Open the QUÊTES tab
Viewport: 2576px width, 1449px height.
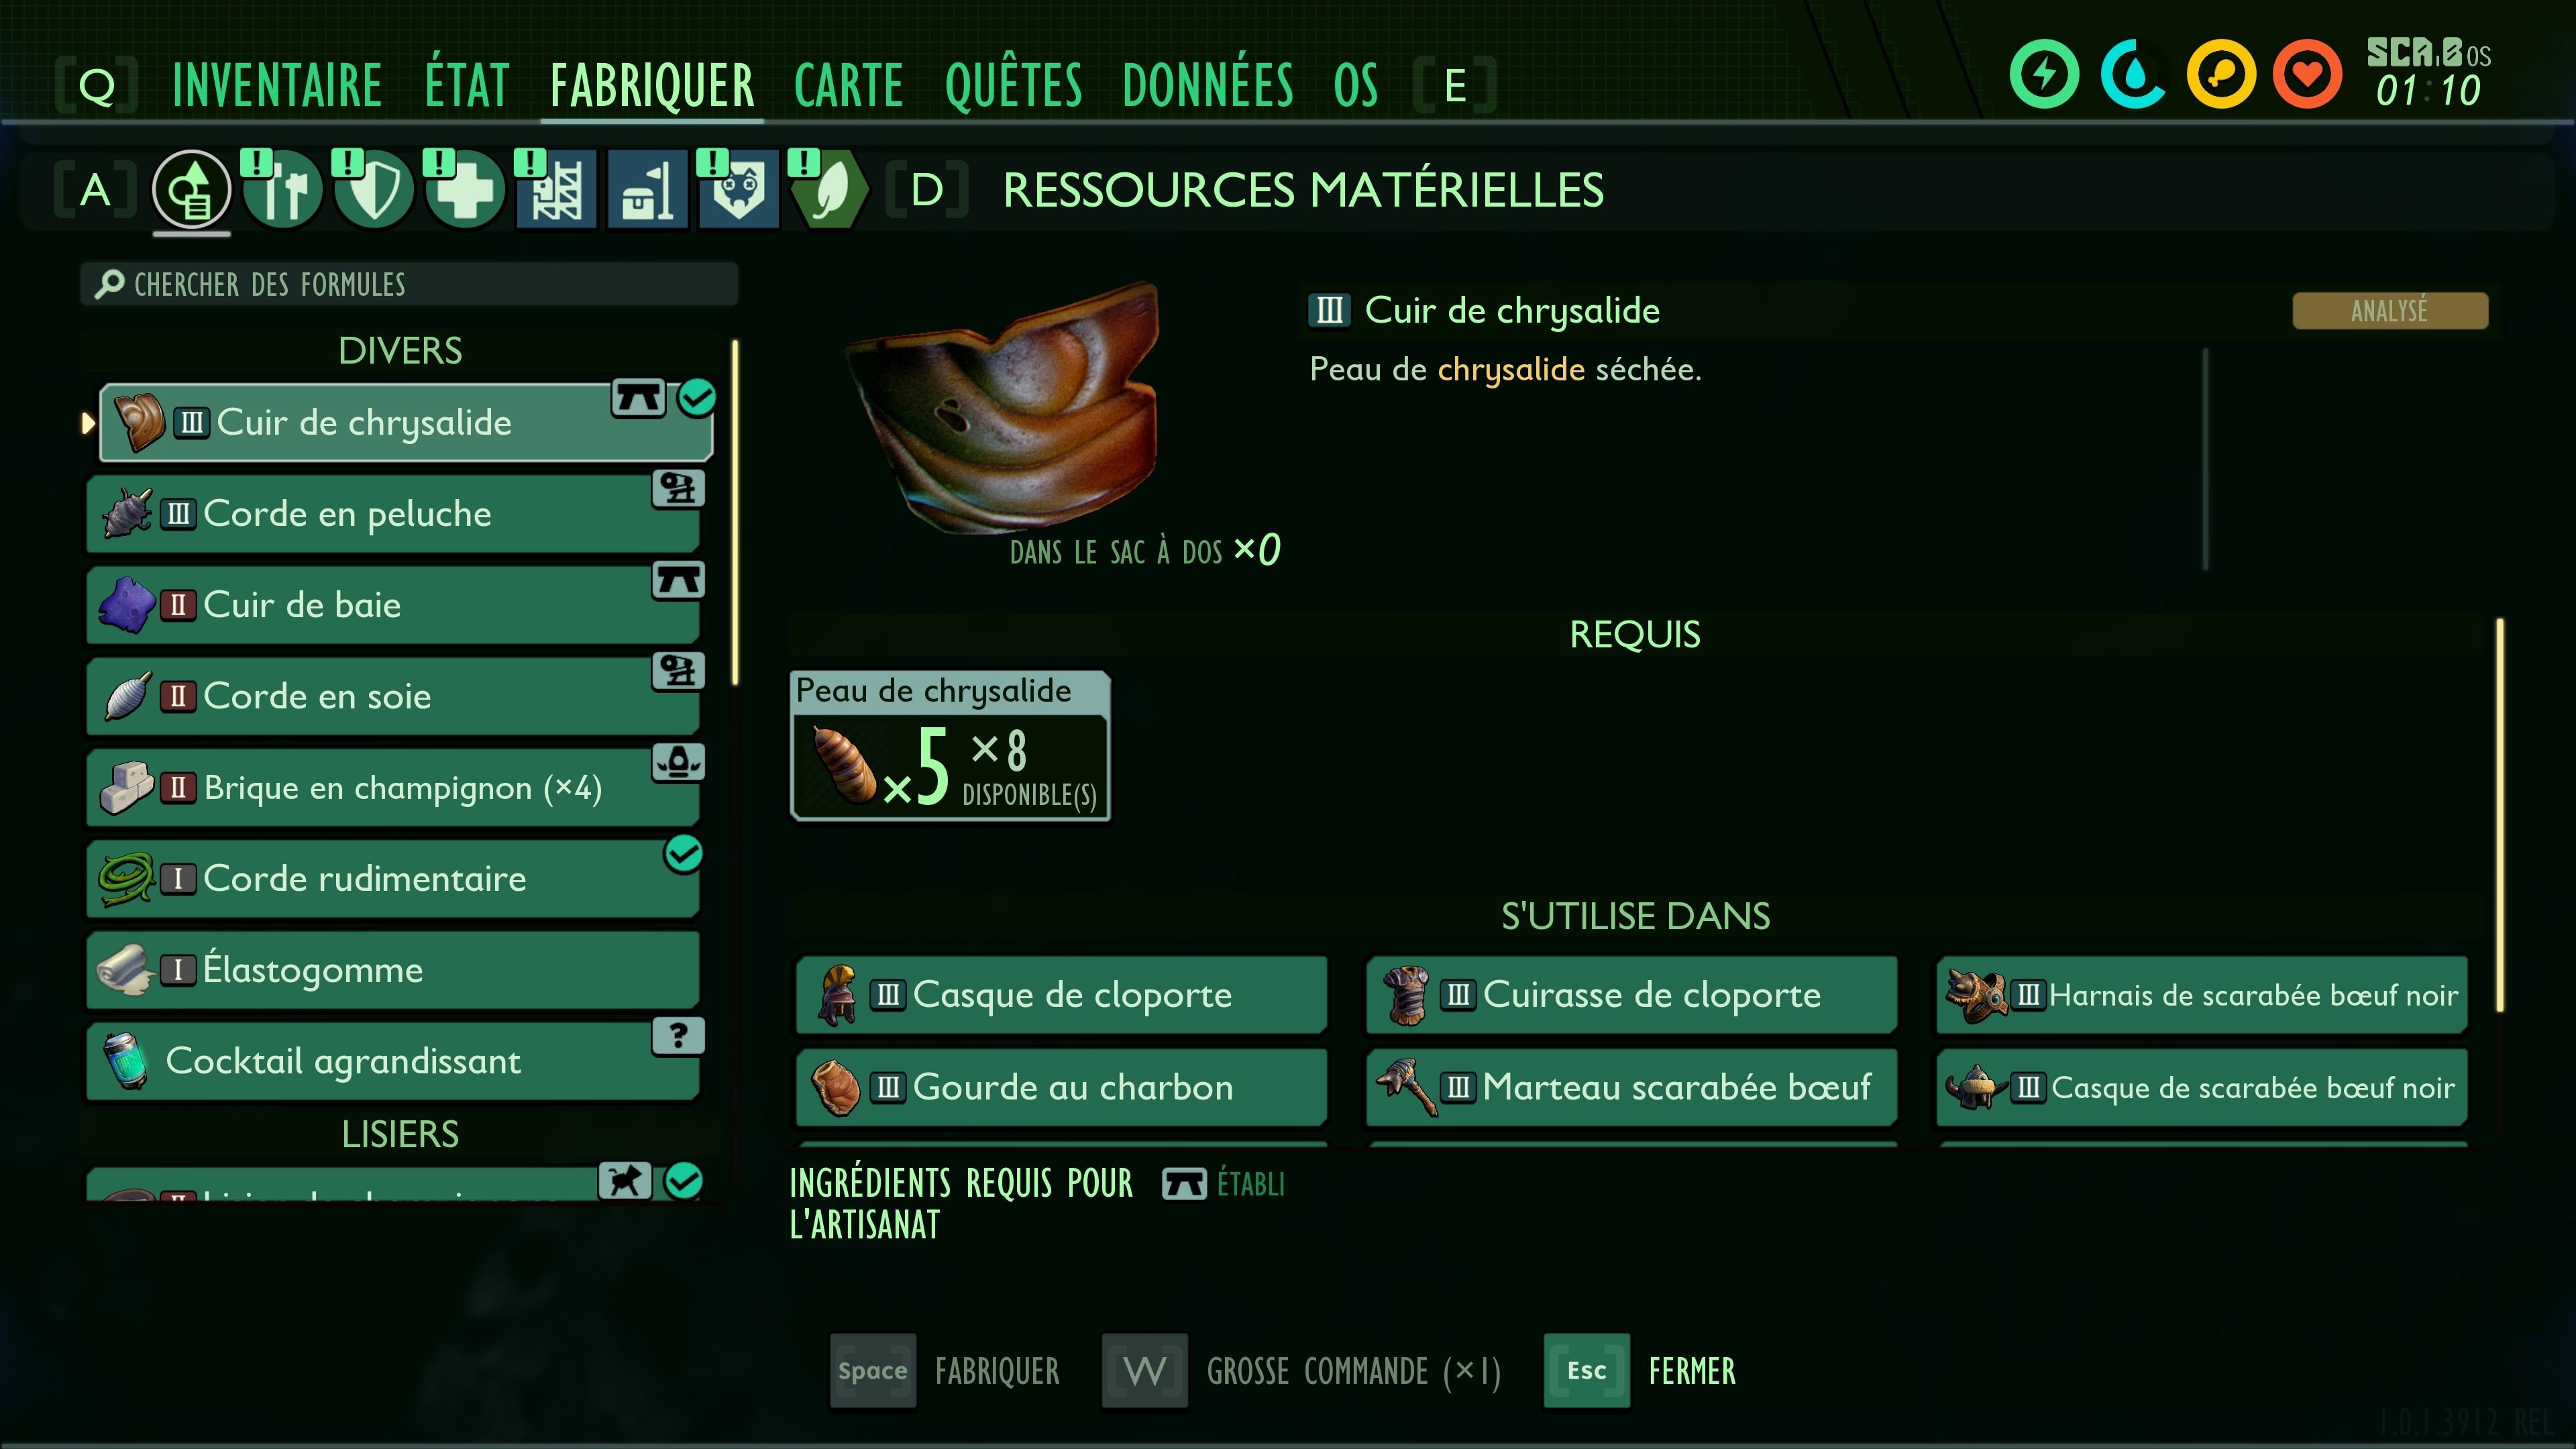click(x=1013, y=85)
